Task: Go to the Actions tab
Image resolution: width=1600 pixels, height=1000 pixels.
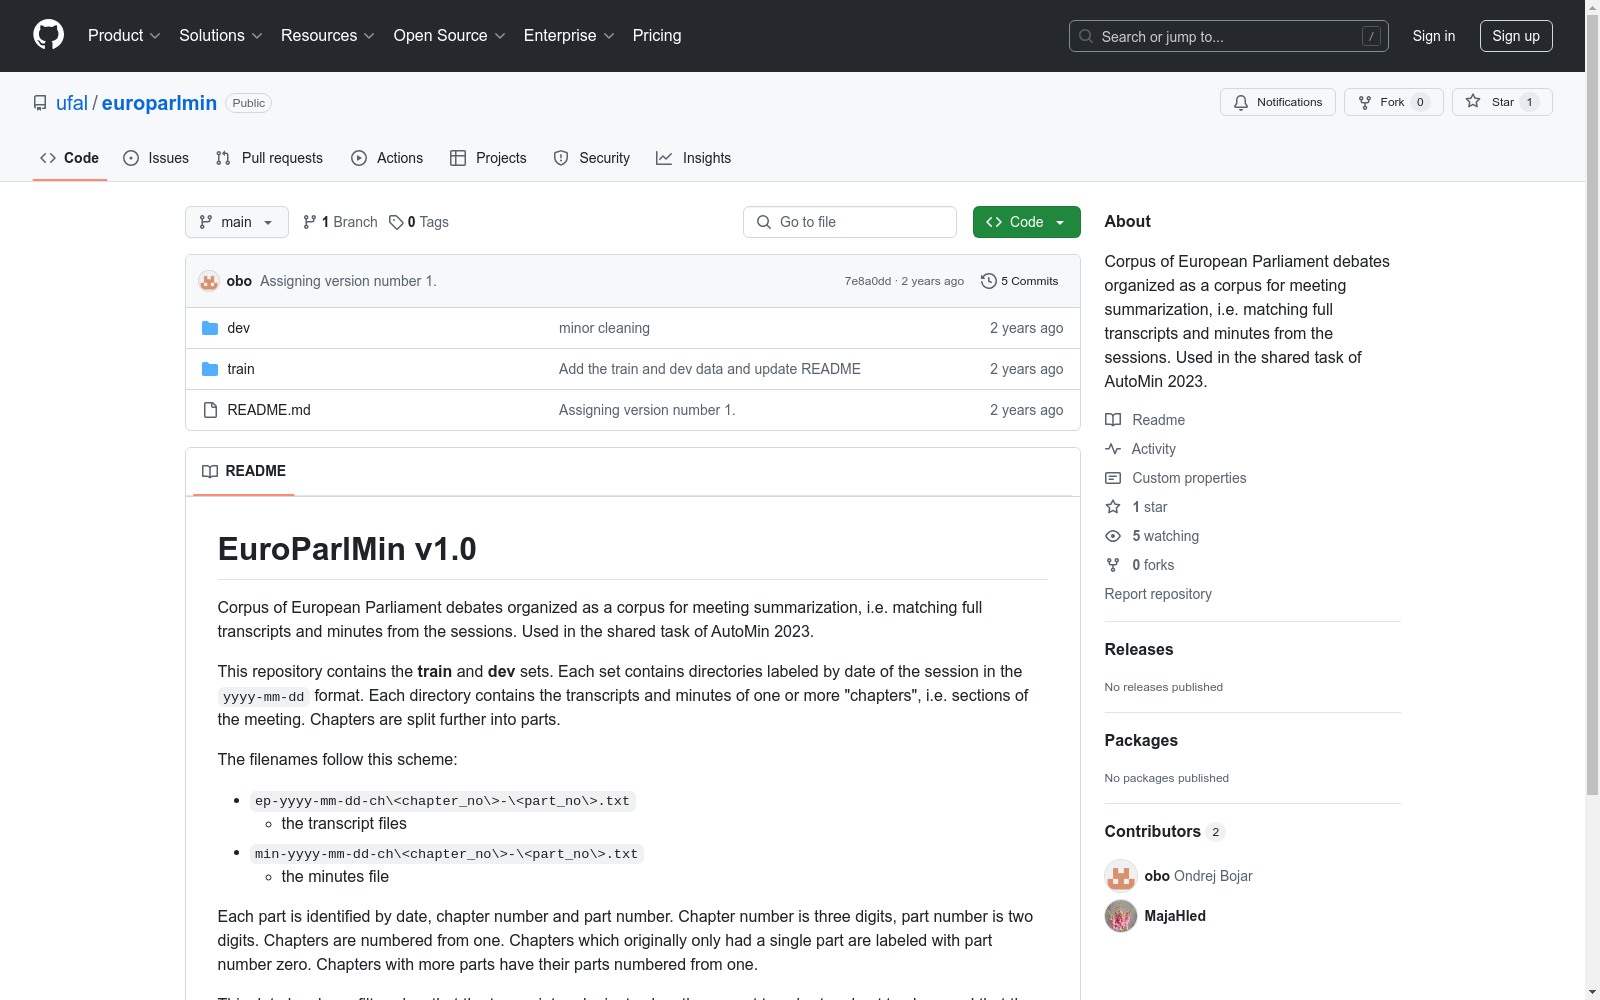Action: 387,158
